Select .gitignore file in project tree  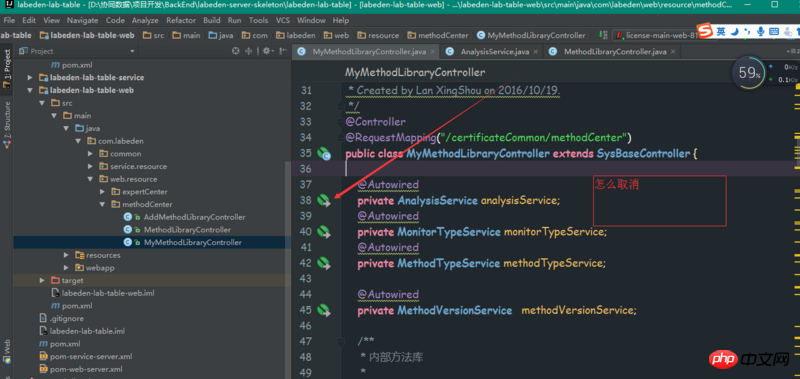66,318
